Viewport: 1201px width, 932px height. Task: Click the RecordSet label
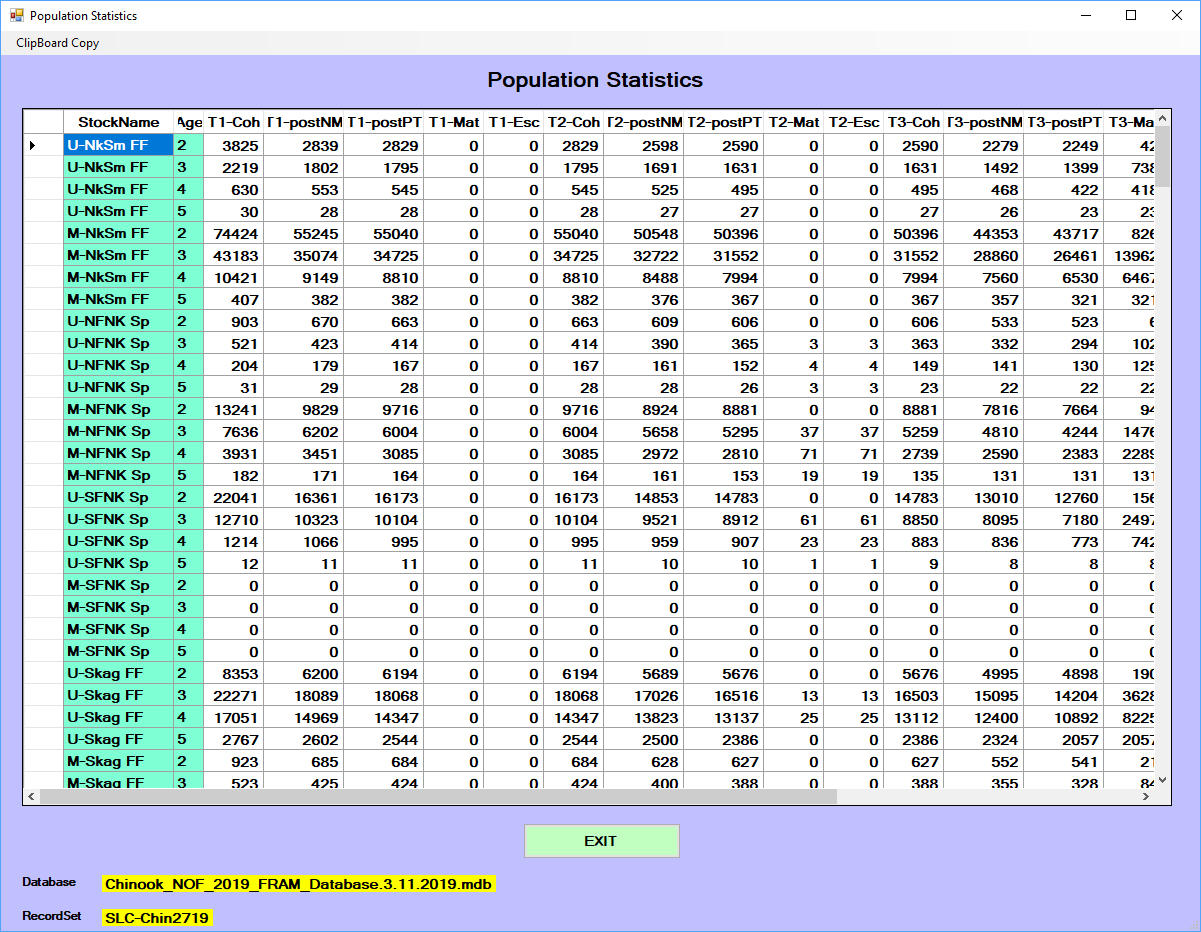(x=52, y=915)
